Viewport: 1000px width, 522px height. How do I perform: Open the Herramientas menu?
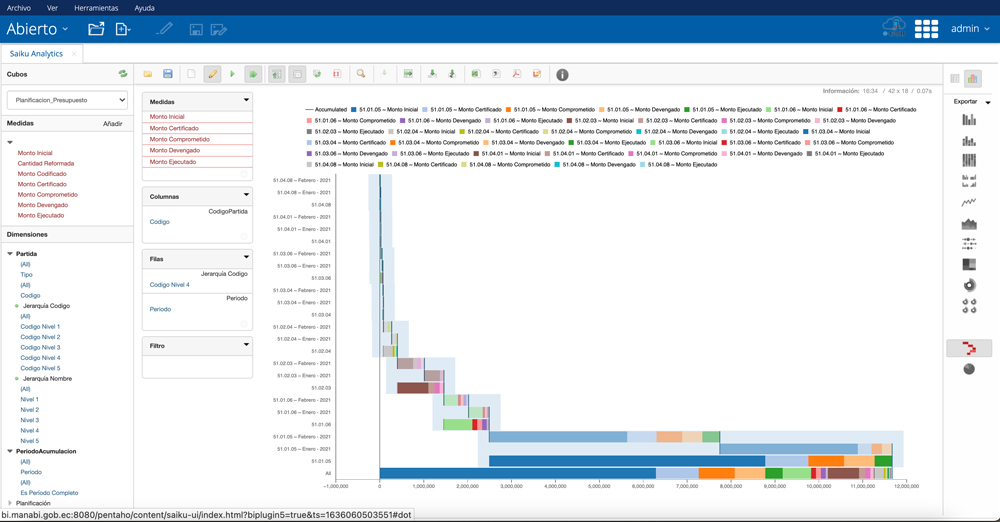pos(96,7)
